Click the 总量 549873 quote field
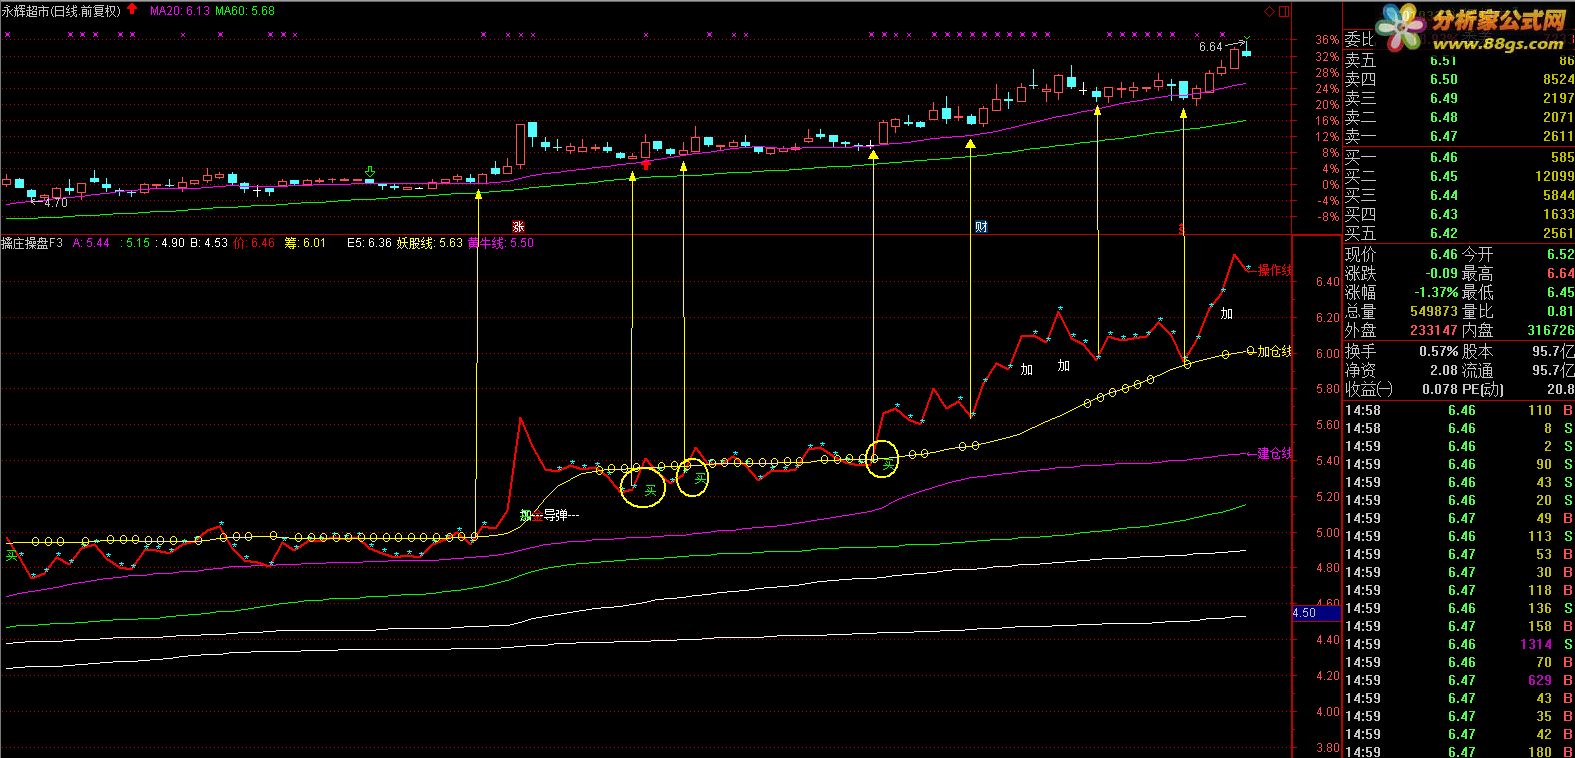The height and width of the screenshot is (758, 1575). pyautogui.click(x=1401, y=312)
